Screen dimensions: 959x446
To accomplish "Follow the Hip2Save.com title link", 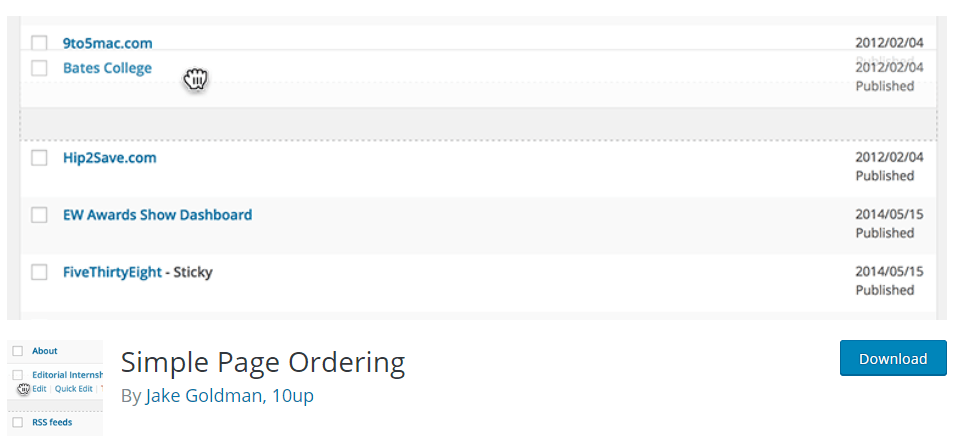I will (x=109, y=158).
